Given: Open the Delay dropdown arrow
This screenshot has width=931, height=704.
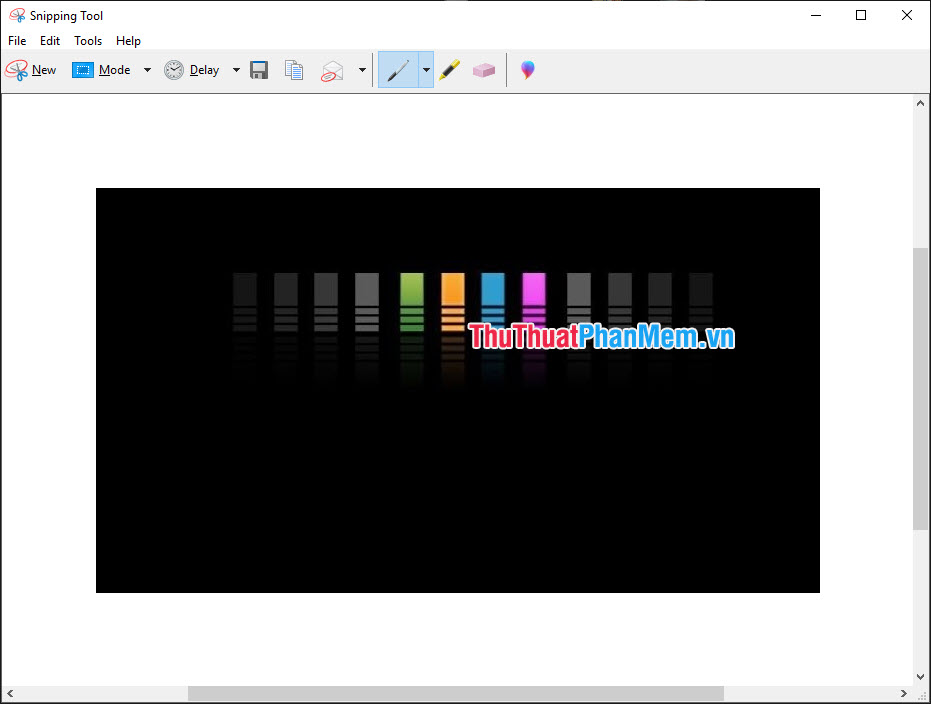Looking at the screenshot, I should click(x=236, y=69).
